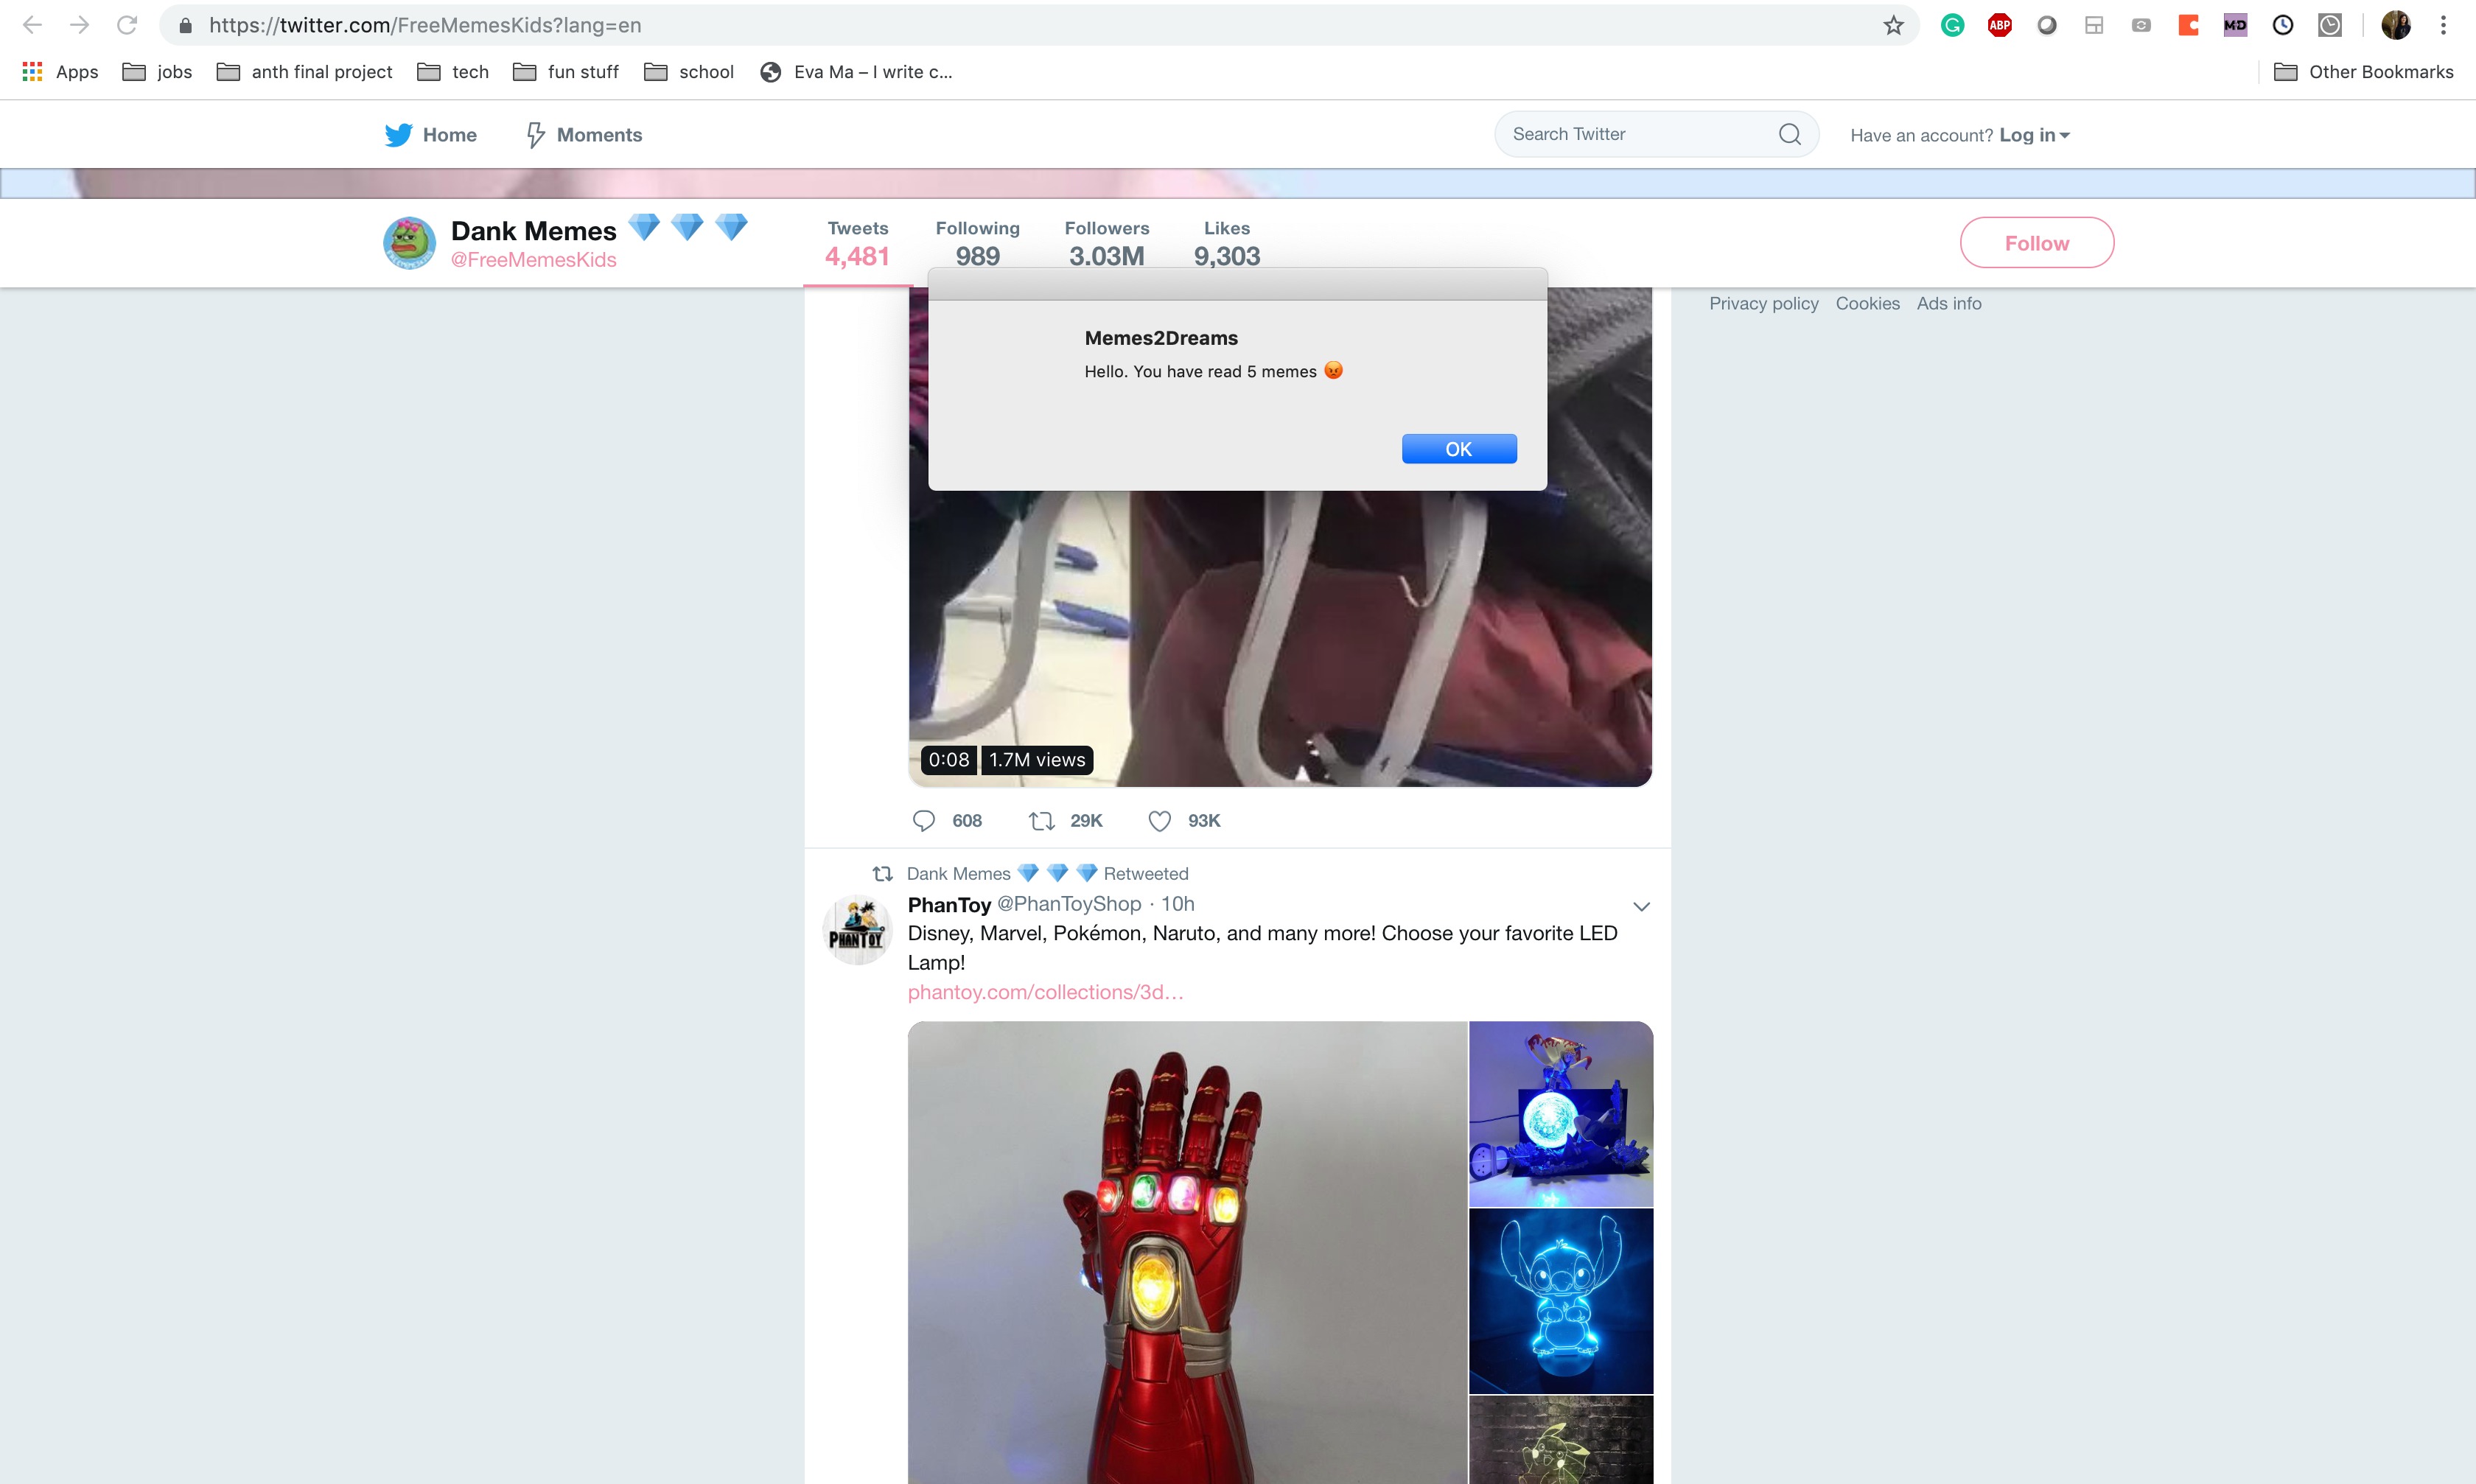Click the retweet icon with 29K count
Image resolution: width=2476 pixels, height=1484 pixels.
(1041, 821)
